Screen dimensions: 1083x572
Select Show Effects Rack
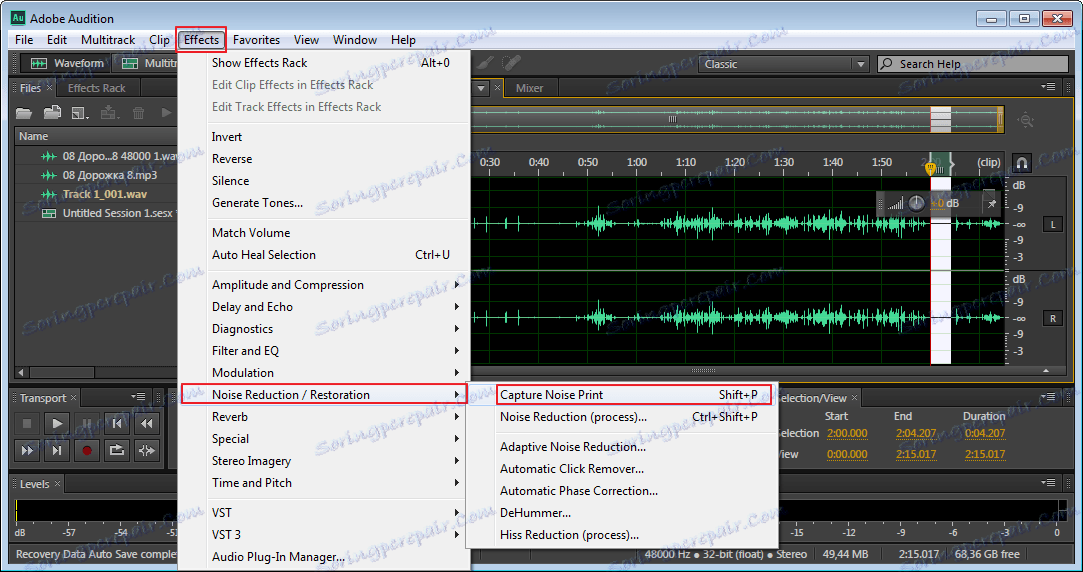(x=325, y=63)
